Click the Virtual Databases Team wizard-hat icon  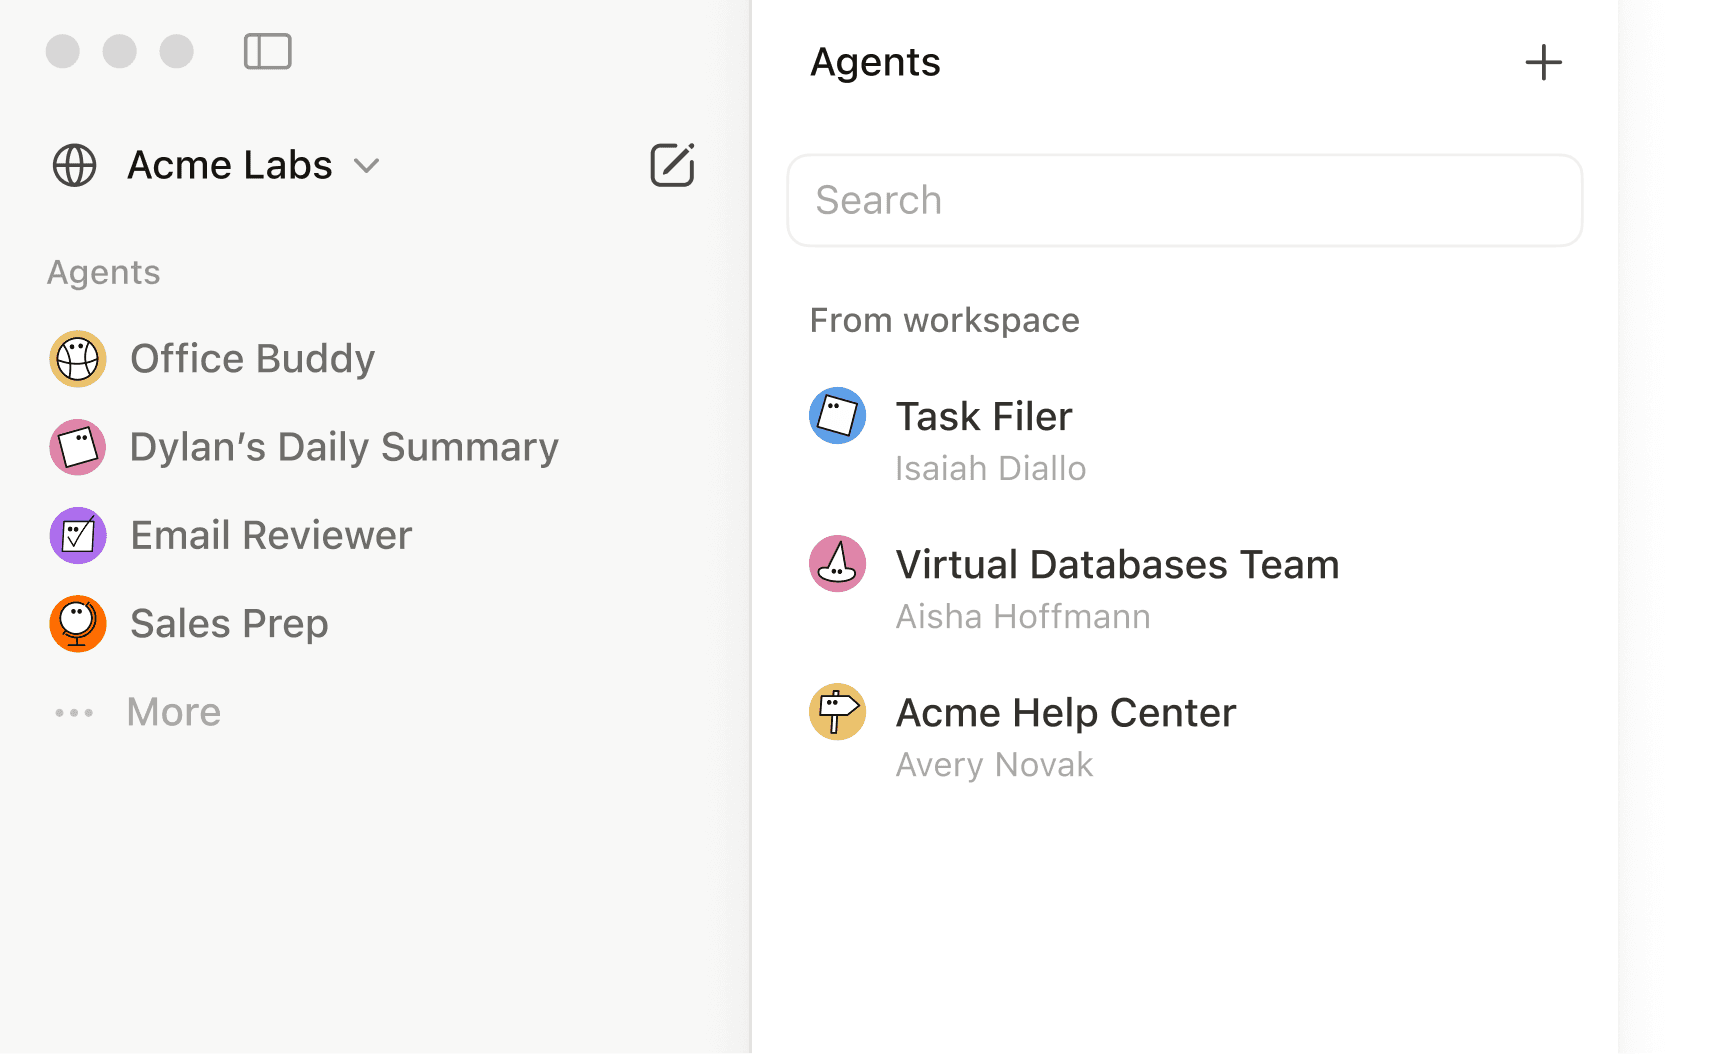pos(837,563)
